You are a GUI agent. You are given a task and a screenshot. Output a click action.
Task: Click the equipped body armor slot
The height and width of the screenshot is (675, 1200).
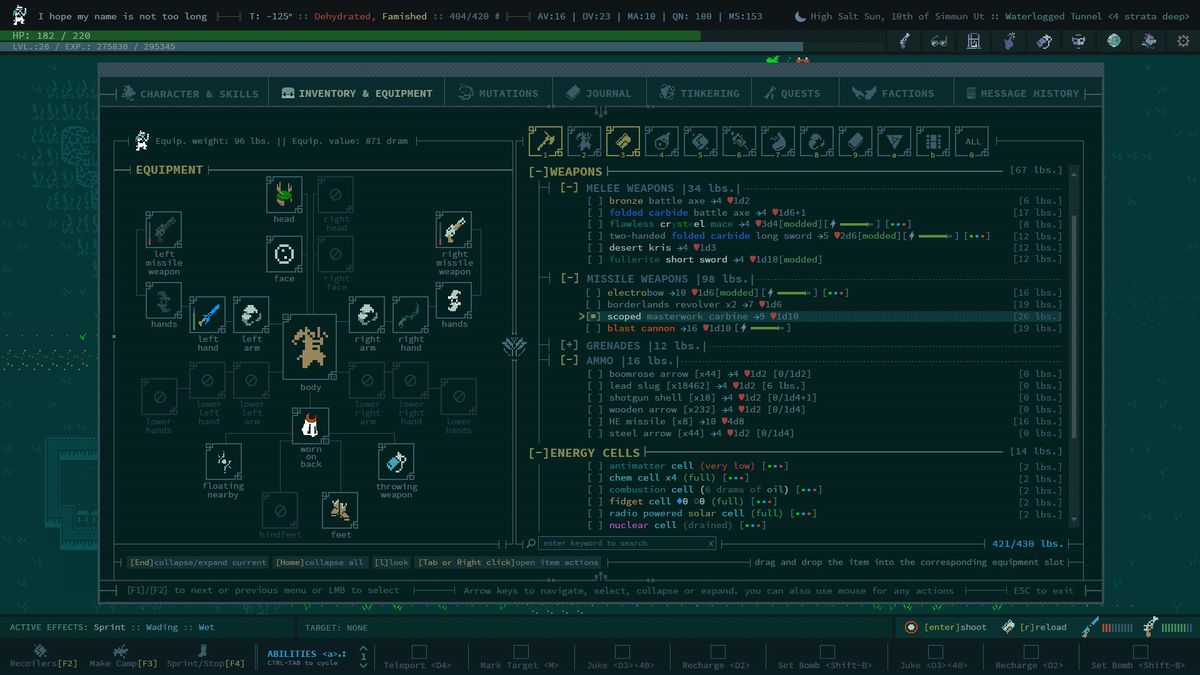coord(310,347)
